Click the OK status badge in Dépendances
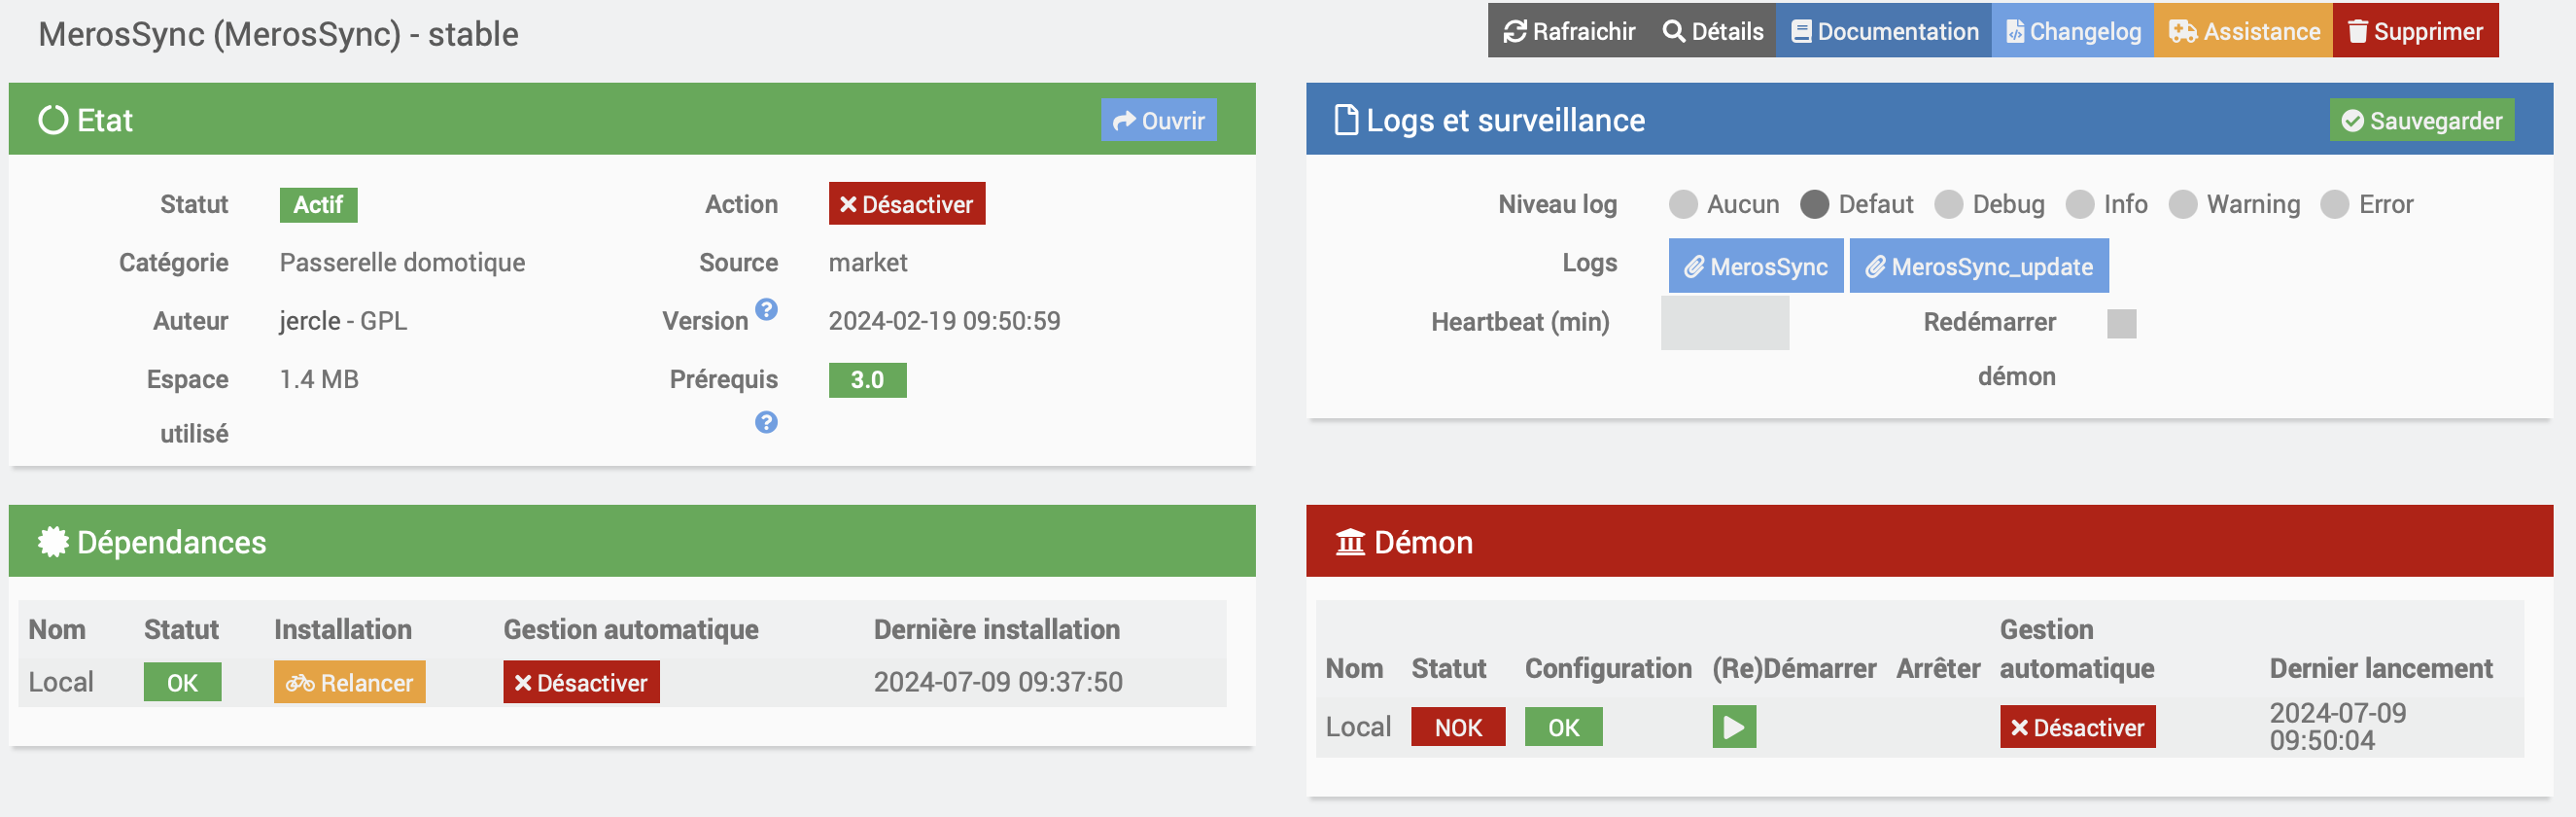The width and height of the screenshot is (2576, 817). pos(182,683)
